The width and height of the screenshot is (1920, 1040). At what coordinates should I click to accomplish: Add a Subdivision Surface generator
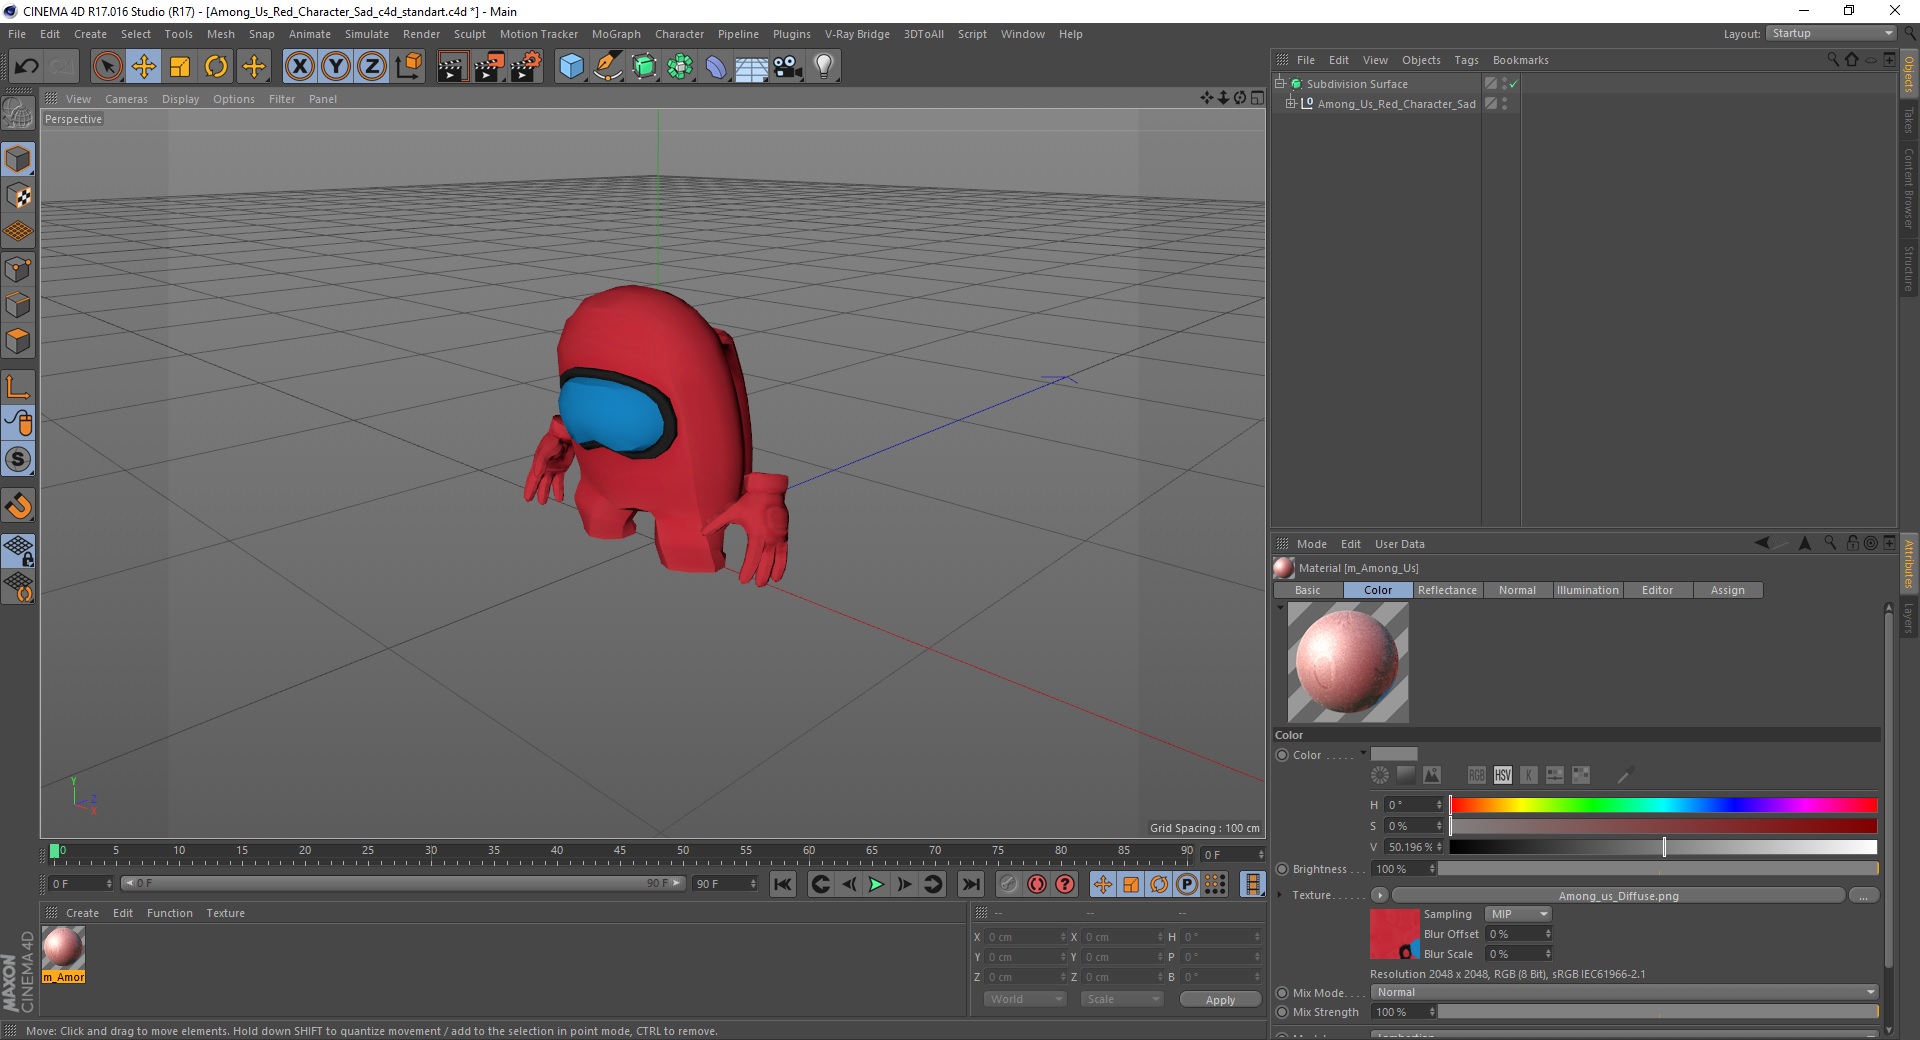644,67
